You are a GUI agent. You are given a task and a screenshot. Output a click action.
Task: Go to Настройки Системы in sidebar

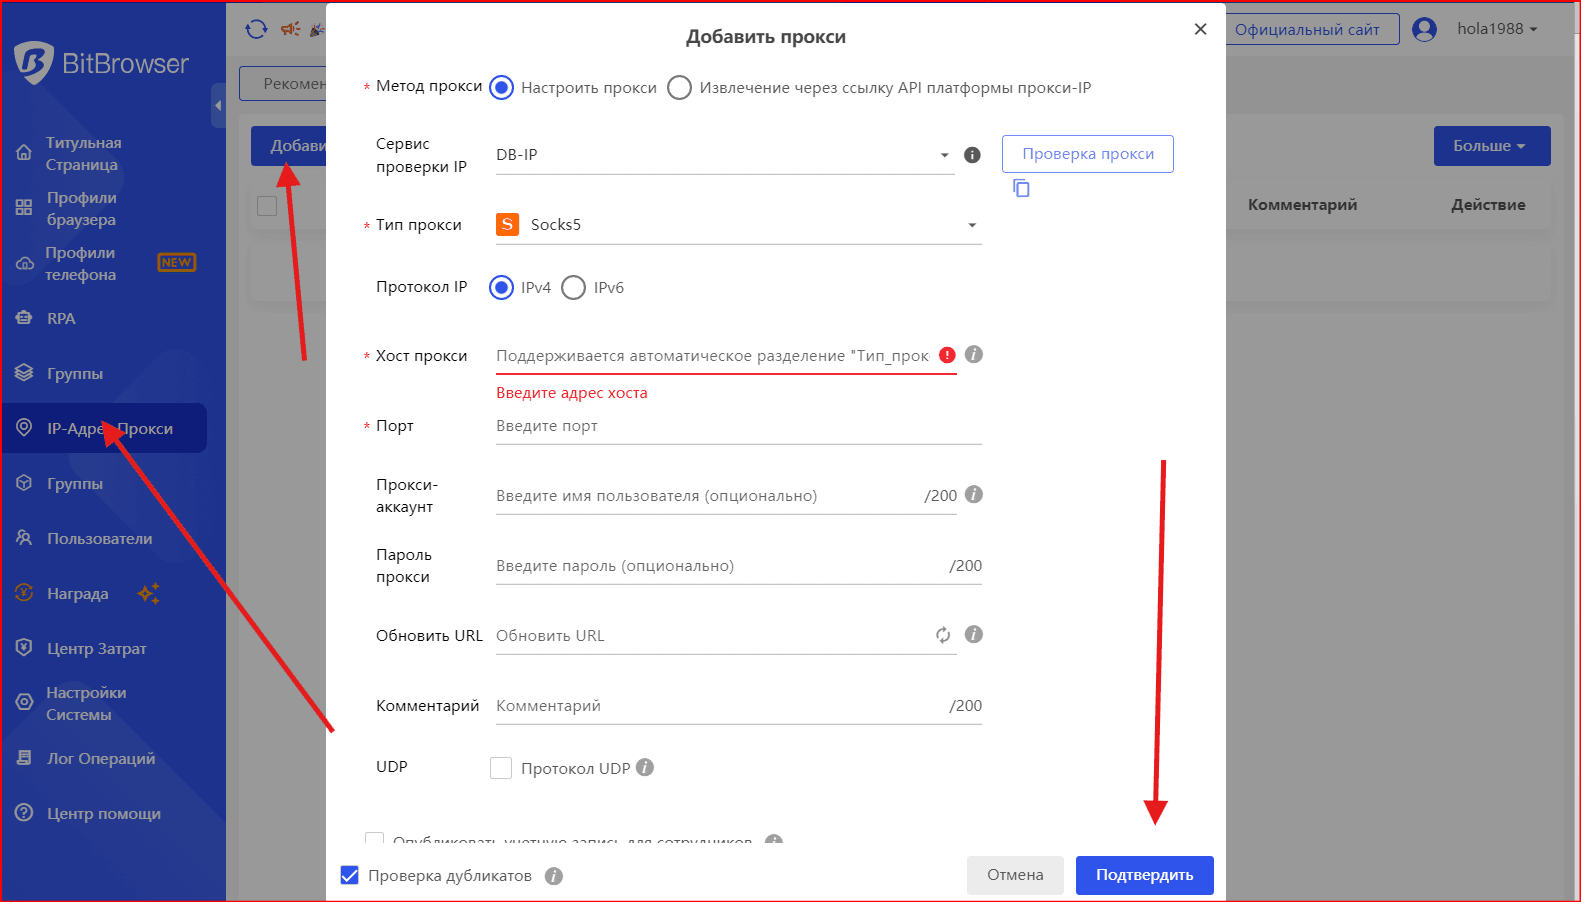tap(85, 703)
